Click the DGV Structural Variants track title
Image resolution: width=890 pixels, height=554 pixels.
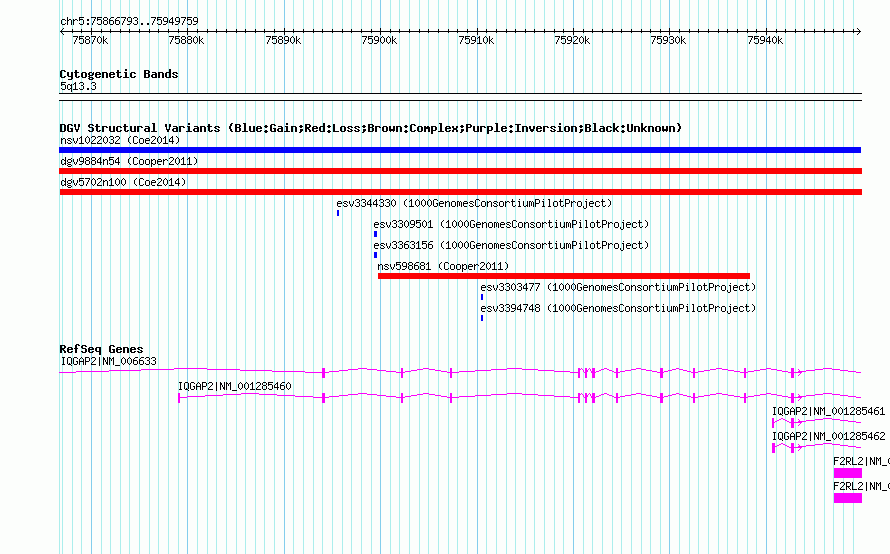coord(371,128)
